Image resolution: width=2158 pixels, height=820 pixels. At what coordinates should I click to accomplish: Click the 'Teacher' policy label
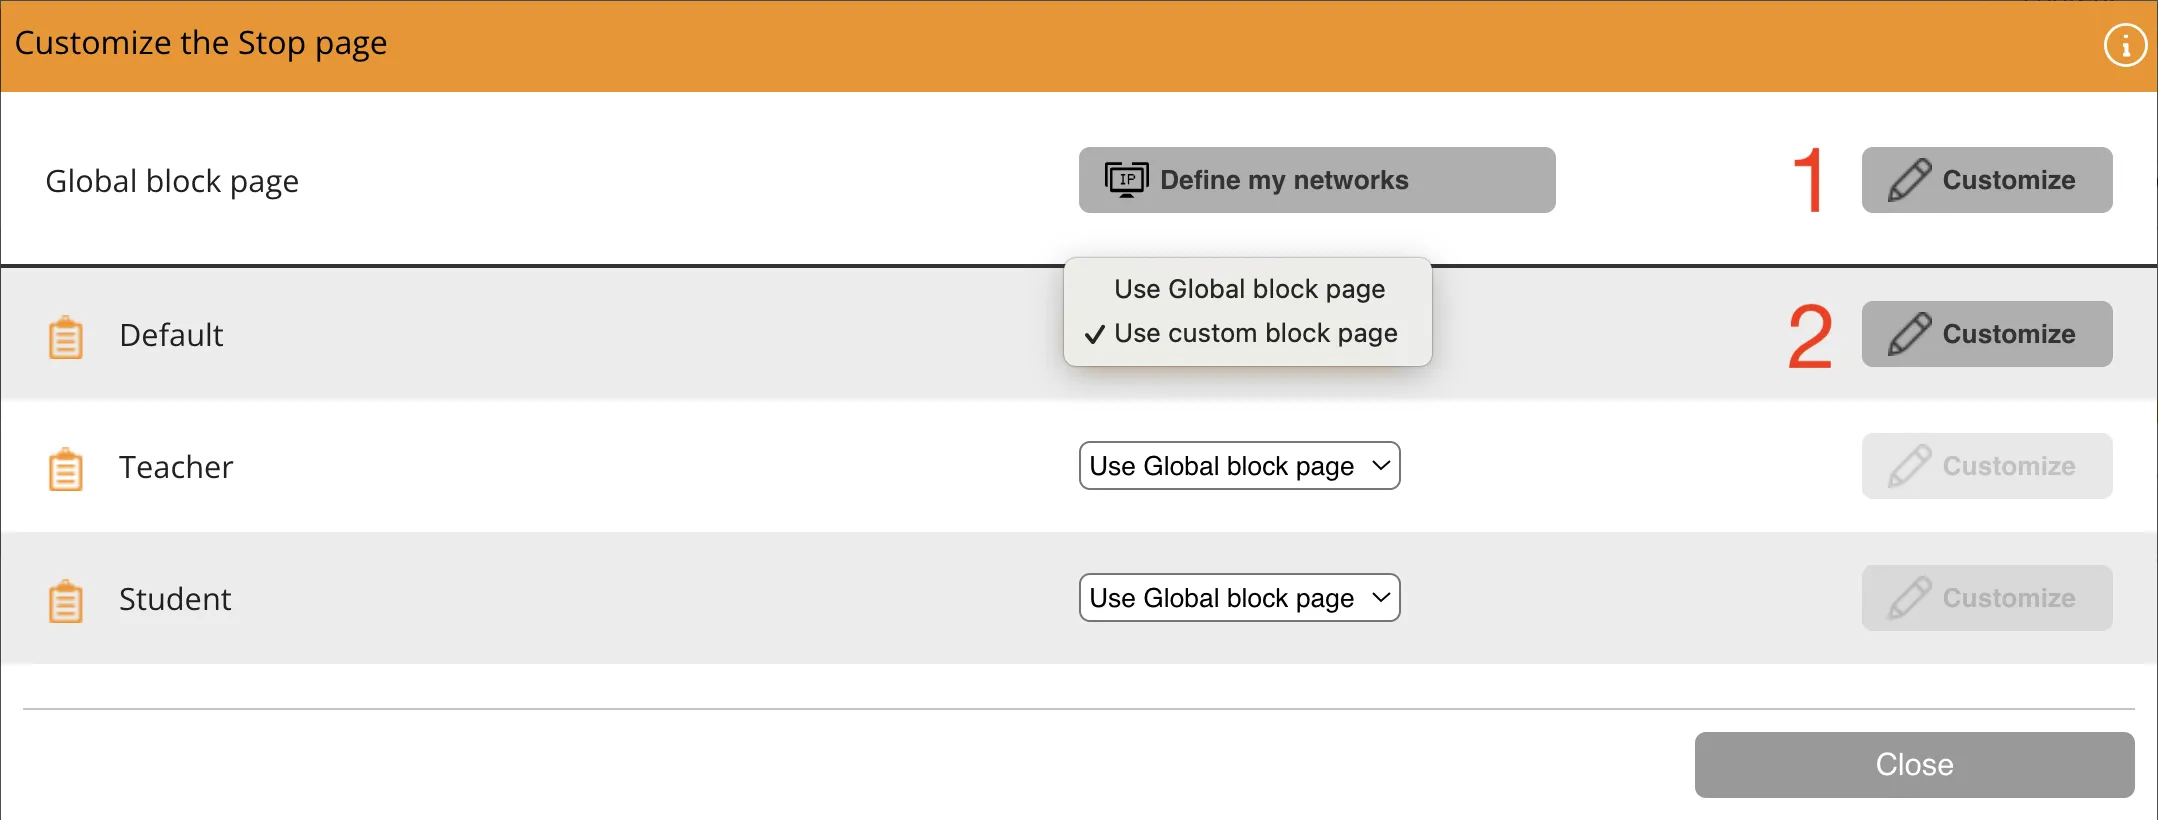click(x=176, y=467)
